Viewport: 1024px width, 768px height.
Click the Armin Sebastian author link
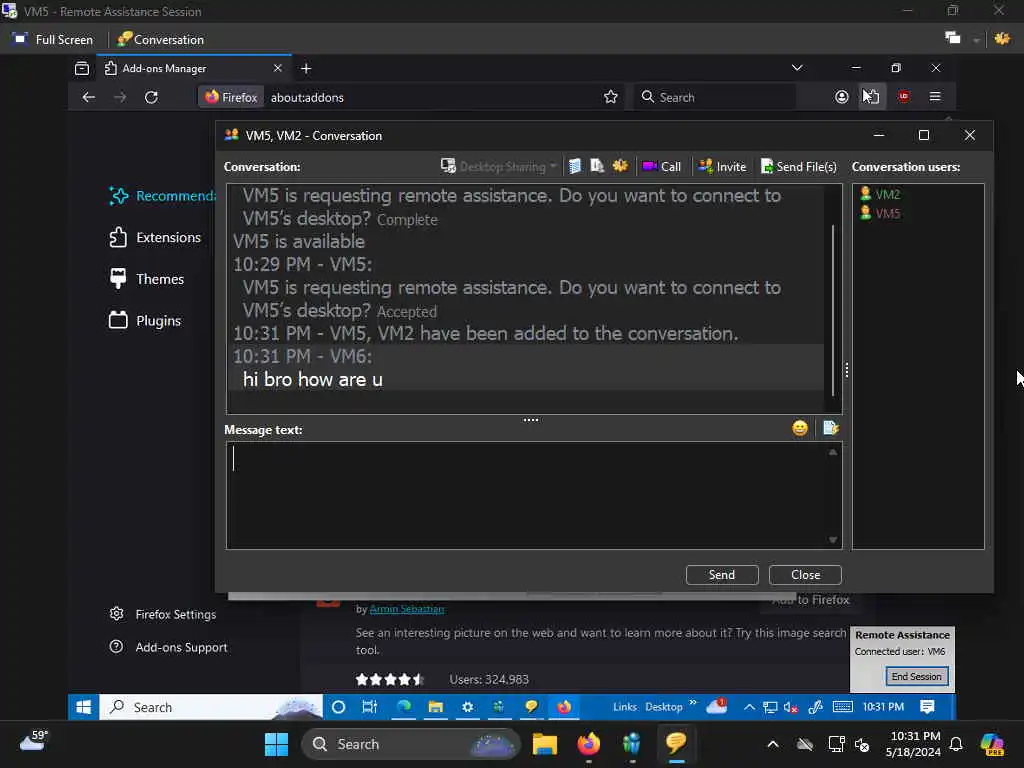[x=406, y=609]
